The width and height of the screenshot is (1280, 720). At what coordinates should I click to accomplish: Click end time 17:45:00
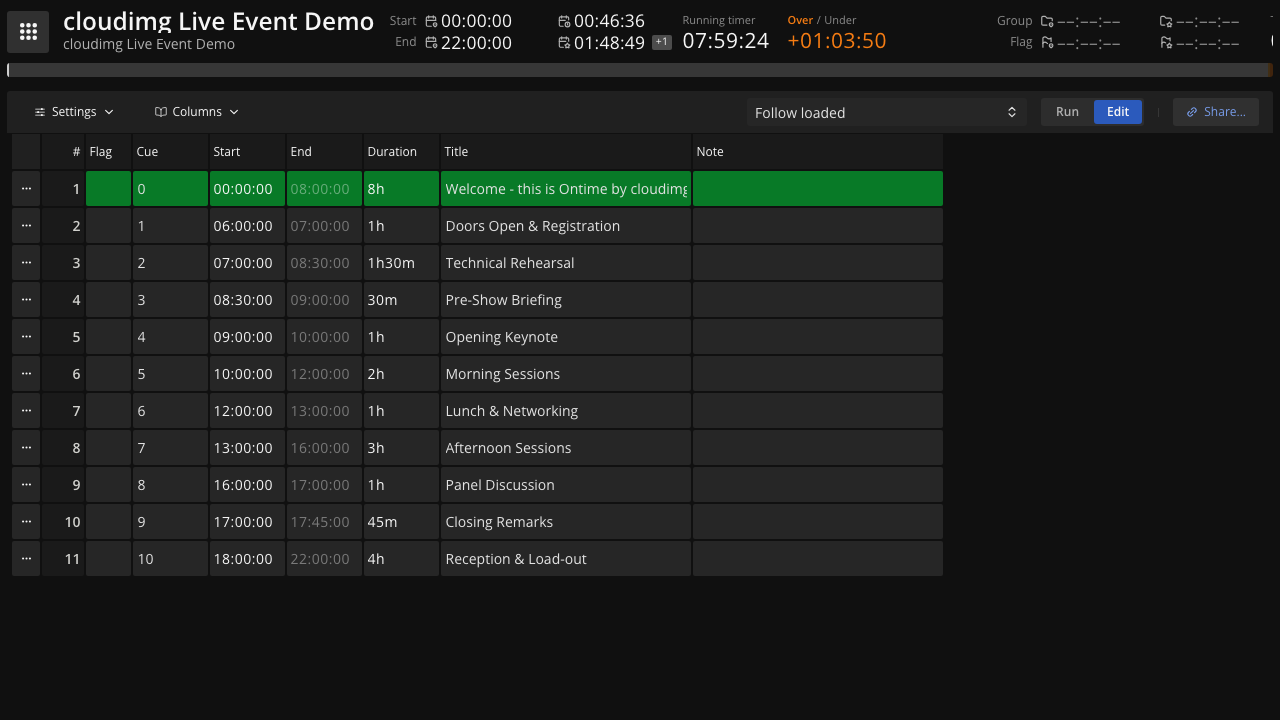point(324,522)
